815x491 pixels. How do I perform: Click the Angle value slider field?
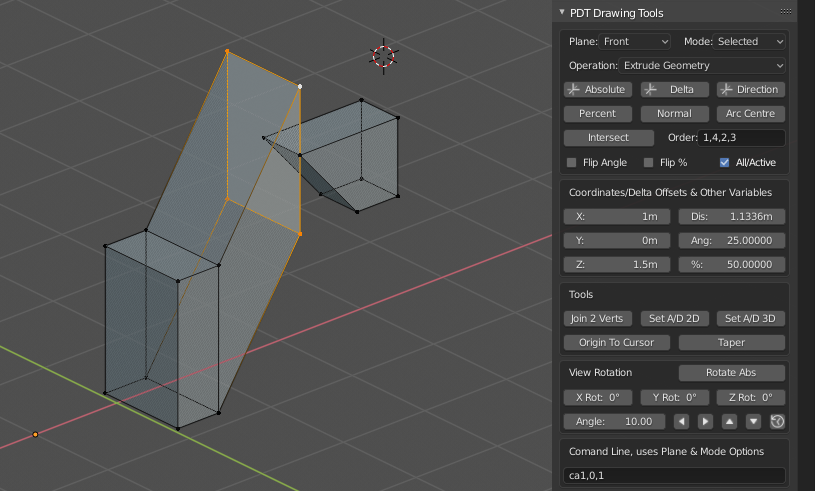pyautogui.click(x=614, y=421)
